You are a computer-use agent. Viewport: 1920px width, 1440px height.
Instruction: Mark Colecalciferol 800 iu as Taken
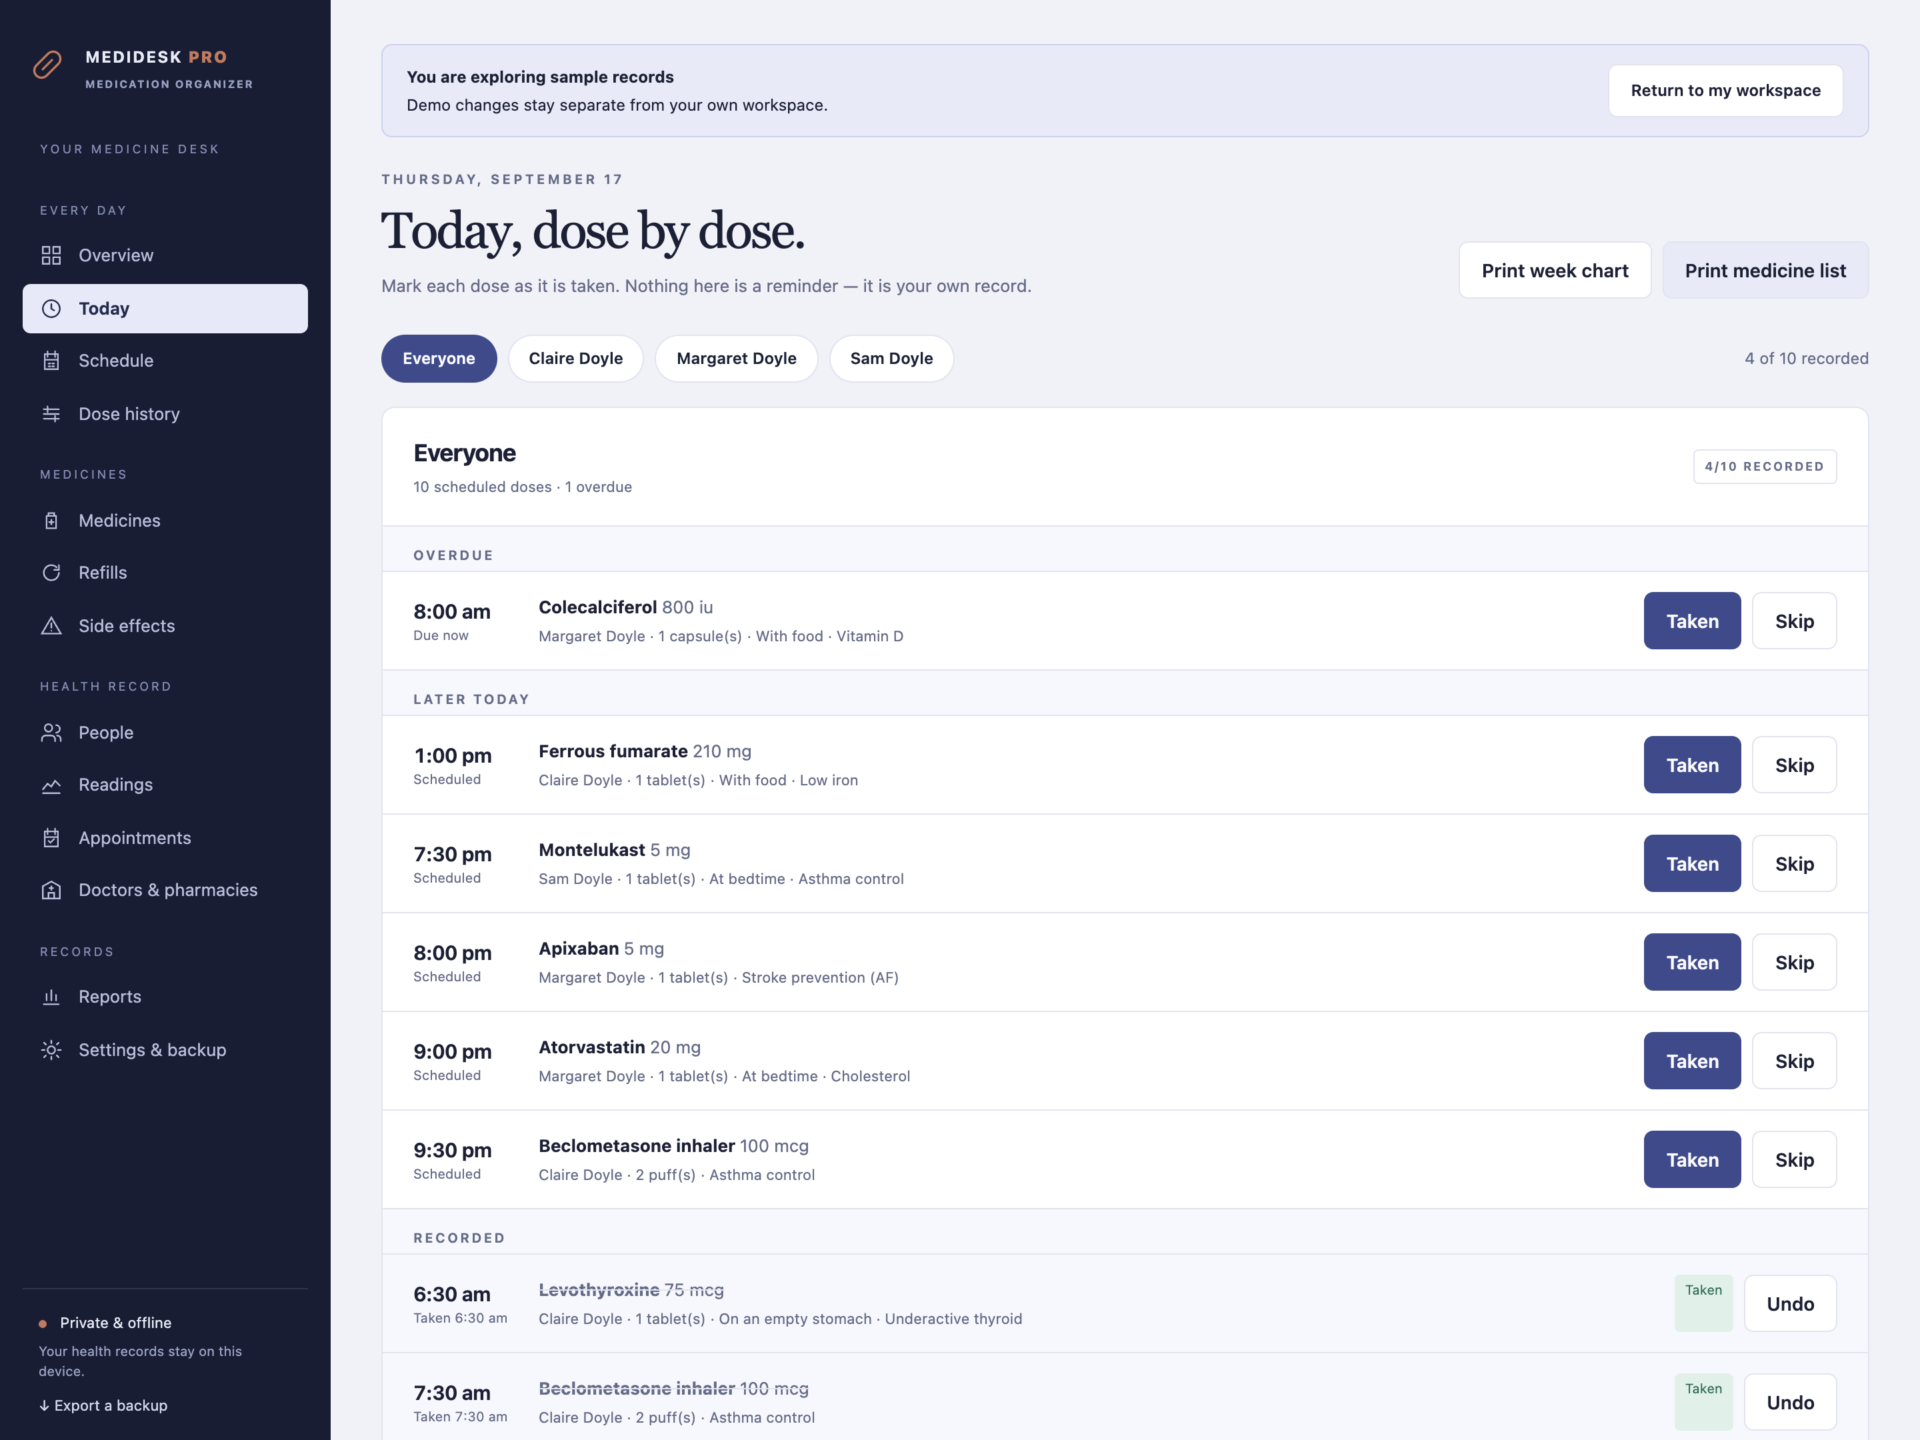[1692, 621]
